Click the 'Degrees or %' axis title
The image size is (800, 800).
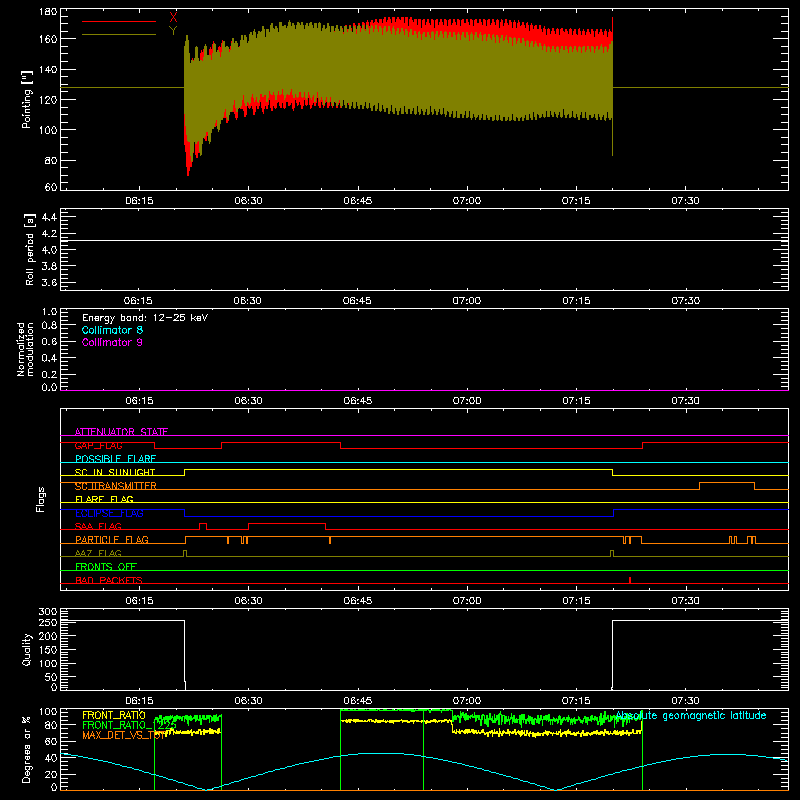point(27,750)
